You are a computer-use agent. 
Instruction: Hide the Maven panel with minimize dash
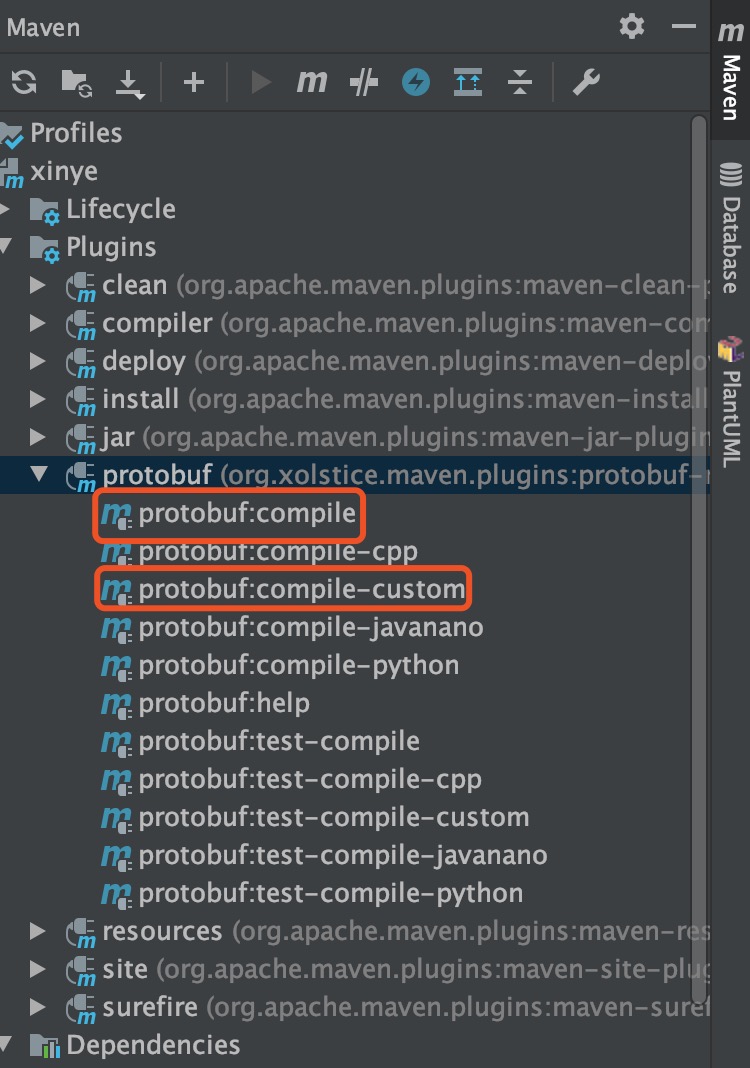[684, 26]
